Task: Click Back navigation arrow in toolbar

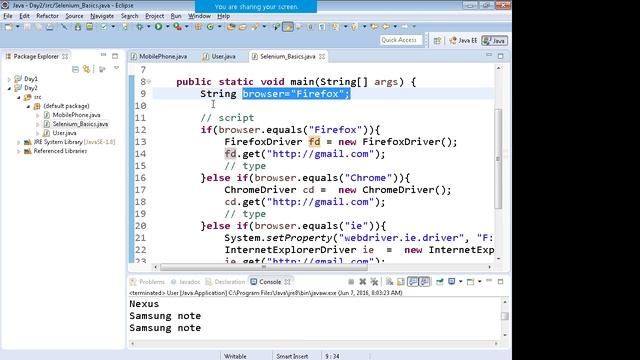Action: [x=386, y=27]
